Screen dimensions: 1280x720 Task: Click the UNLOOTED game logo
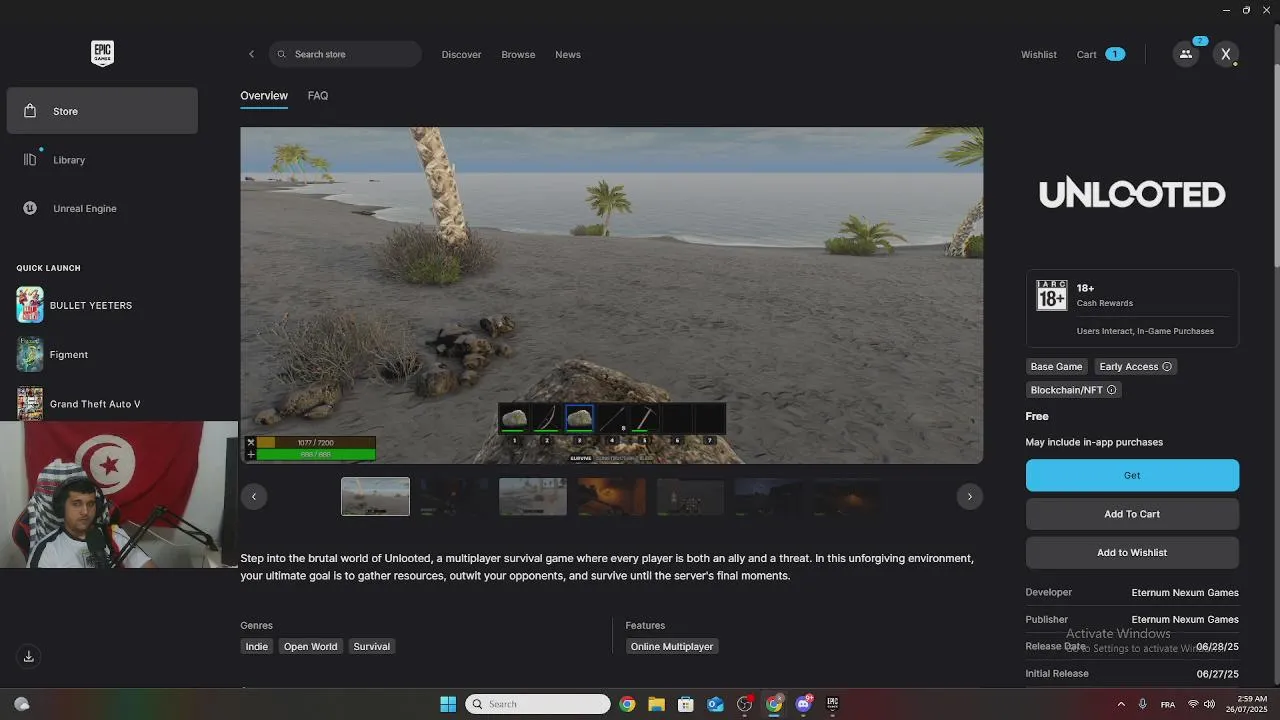click(1132, 192)
